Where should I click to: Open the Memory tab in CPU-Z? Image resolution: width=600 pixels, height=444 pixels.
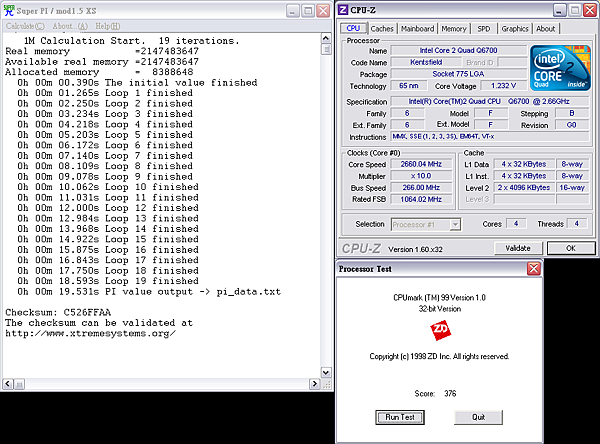point(454,29)
